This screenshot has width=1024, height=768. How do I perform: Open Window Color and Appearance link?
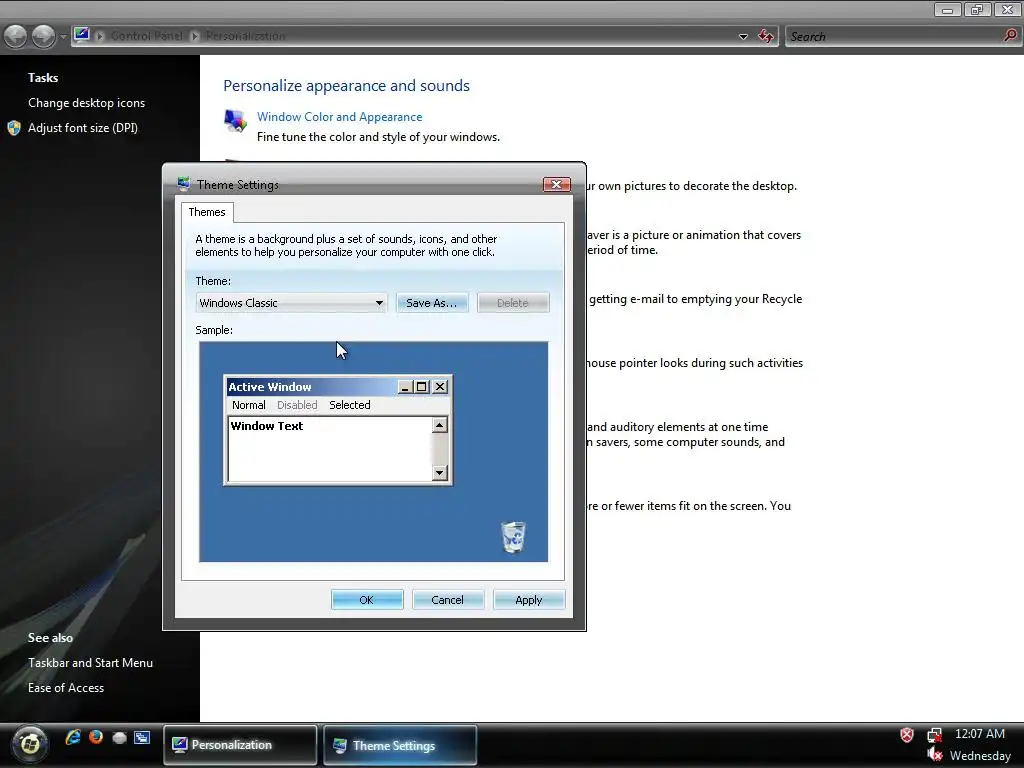(339, 117)
